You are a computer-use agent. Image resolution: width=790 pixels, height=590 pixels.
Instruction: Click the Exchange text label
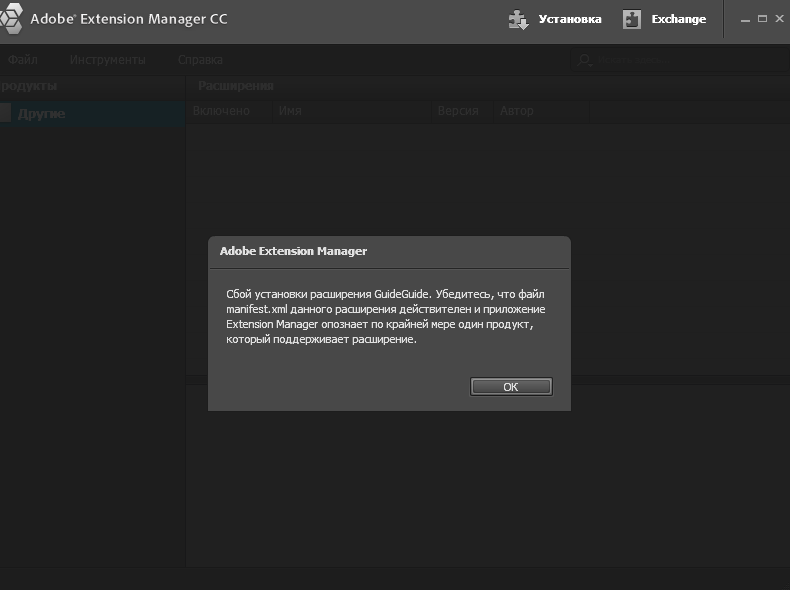pyautogui.click(x=679, y=19)
